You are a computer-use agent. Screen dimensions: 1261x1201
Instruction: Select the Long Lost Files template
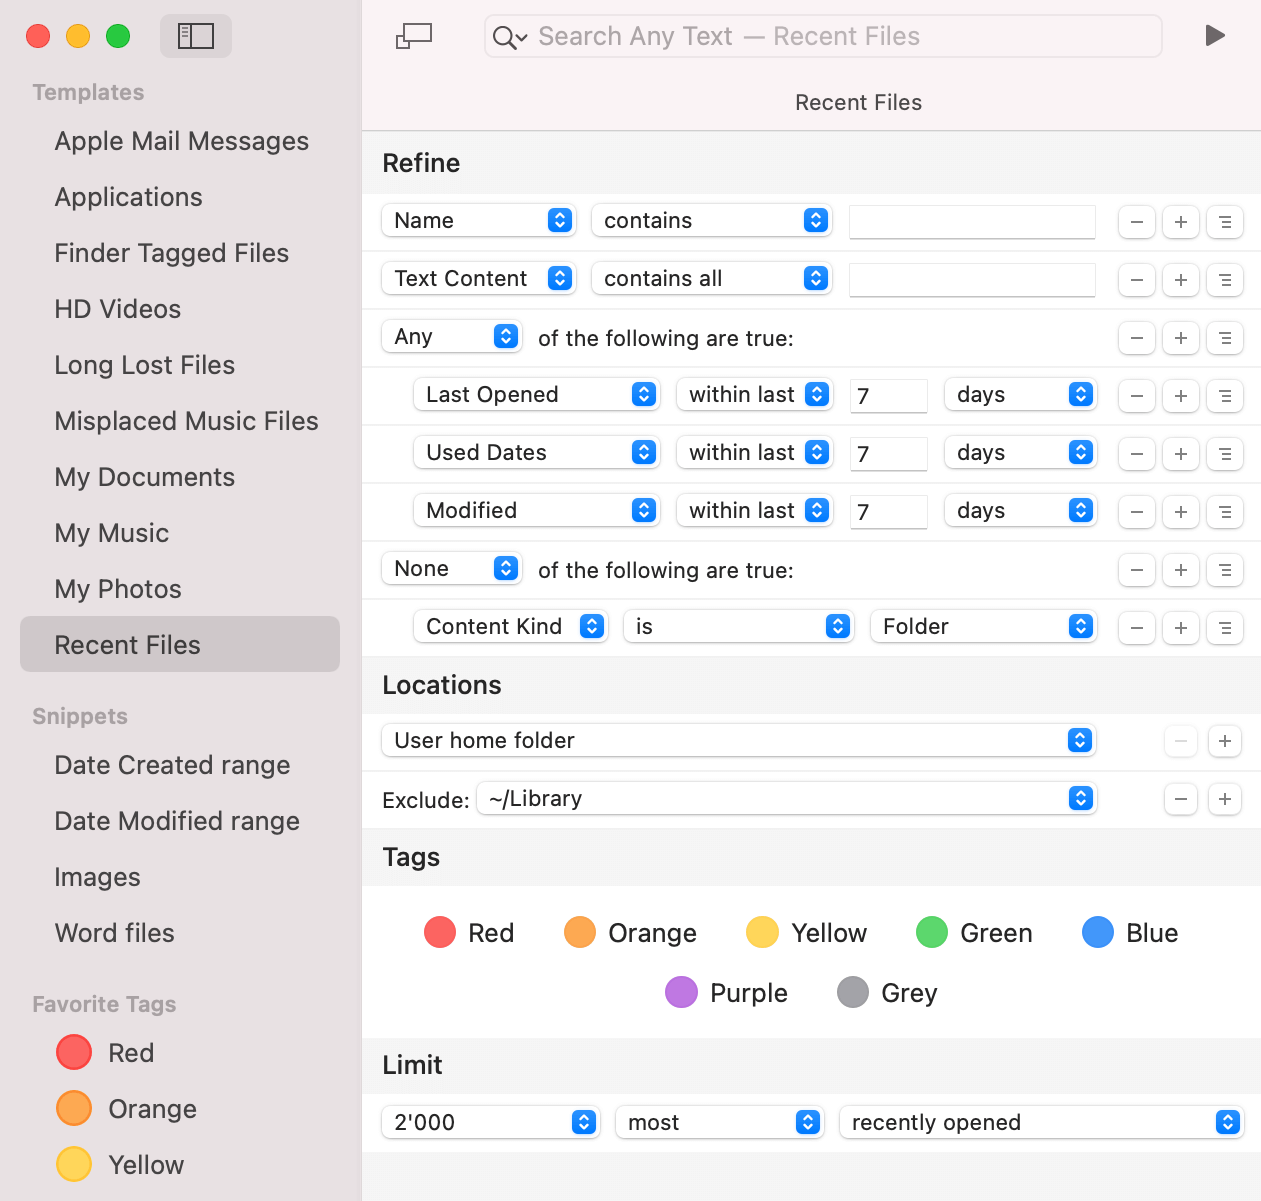[145, 365]
